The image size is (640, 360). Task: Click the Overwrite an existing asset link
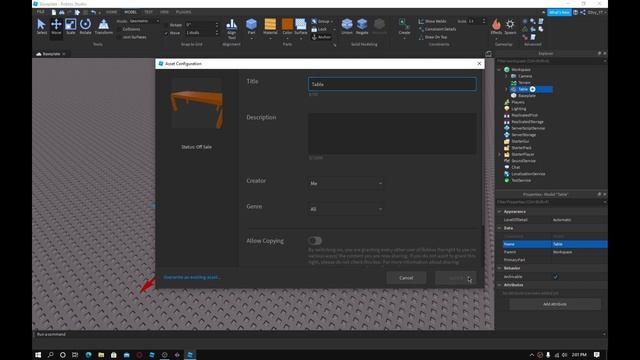click(192, 278)
